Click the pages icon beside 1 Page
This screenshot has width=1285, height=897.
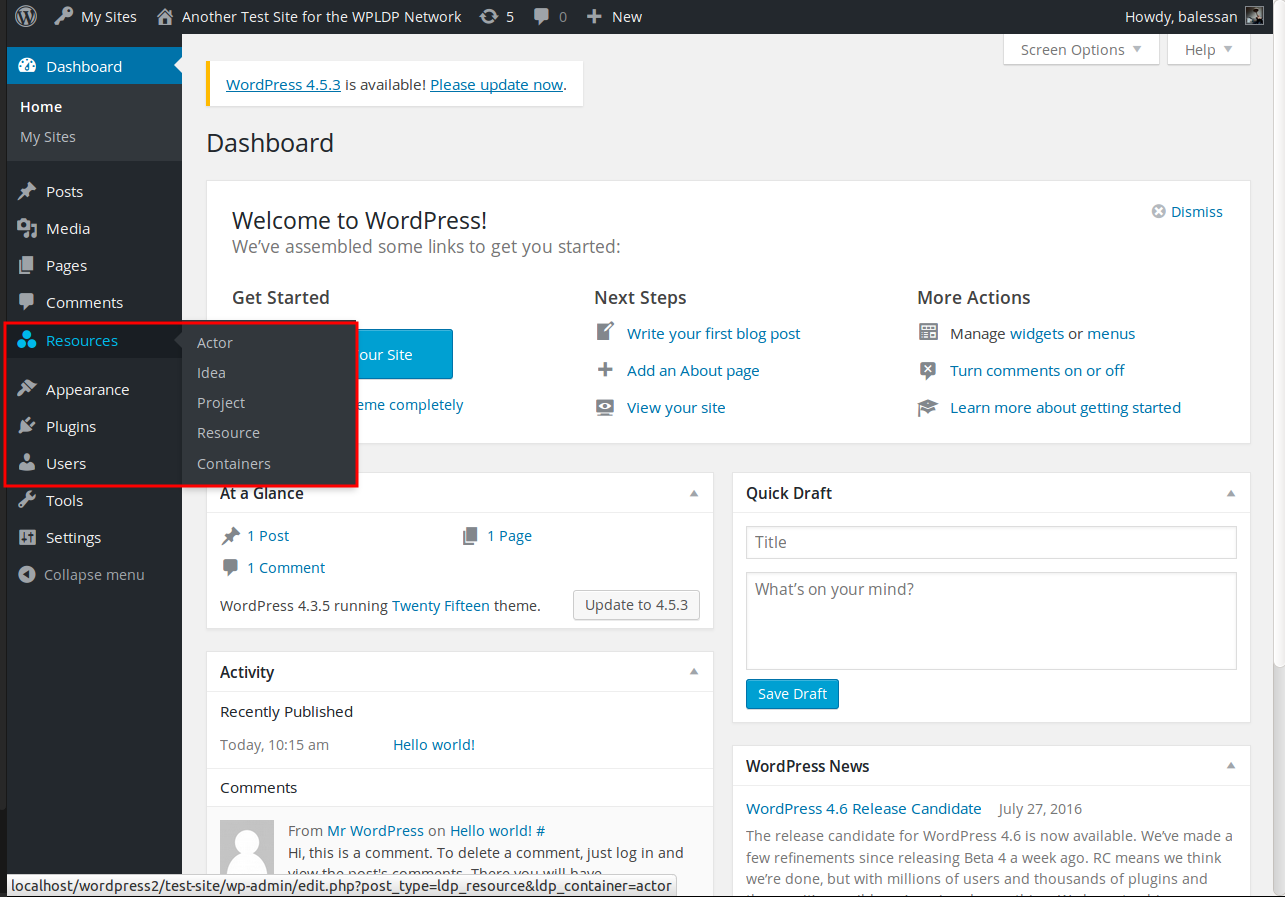click(471, 536)
